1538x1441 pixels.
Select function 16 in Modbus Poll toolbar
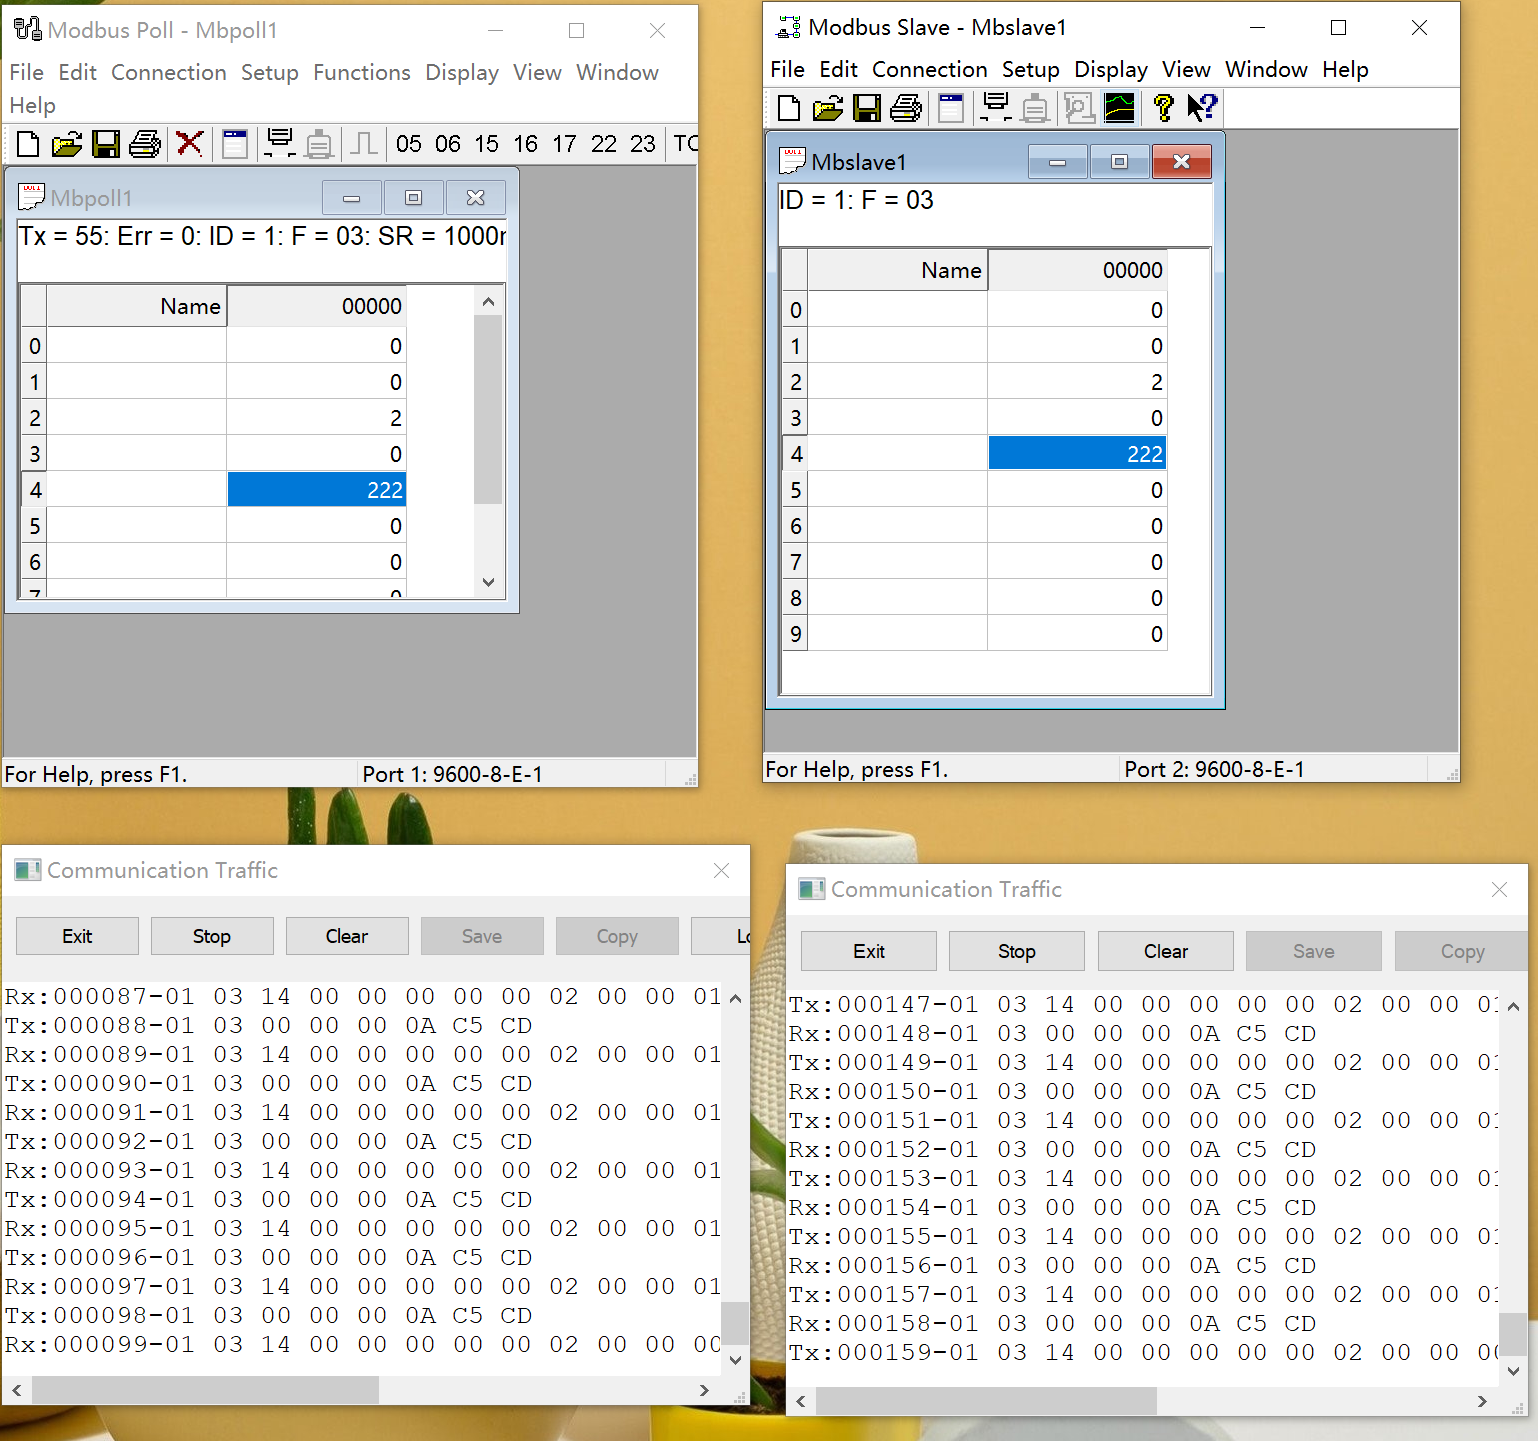click(x=525, y=144)
